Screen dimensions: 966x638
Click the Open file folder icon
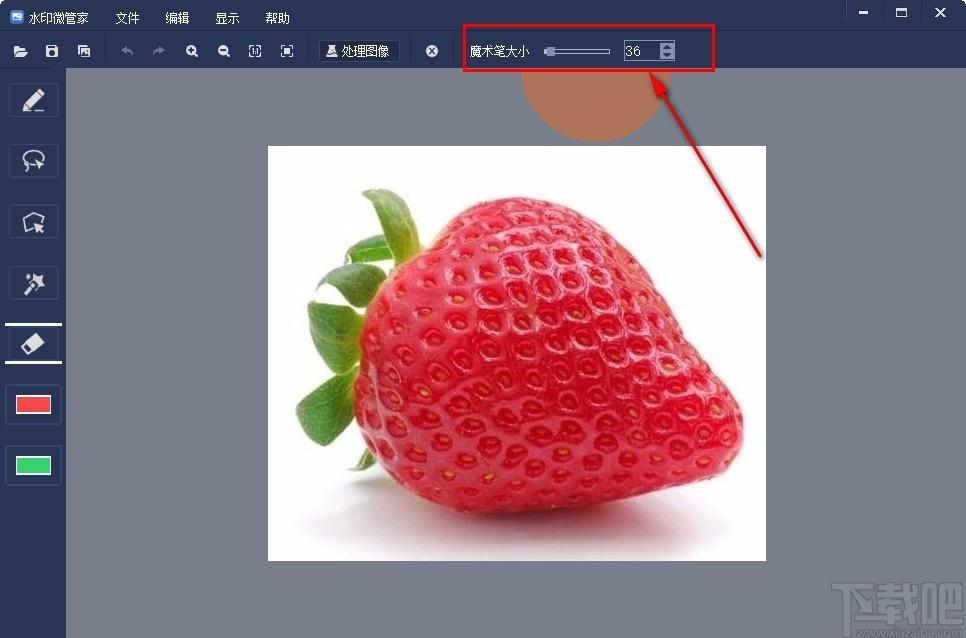coord(20,51)
